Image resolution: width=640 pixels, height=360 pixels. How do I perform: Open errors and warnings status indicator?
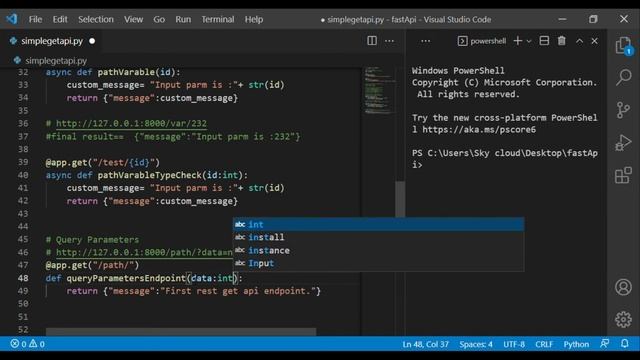[28, 344]
